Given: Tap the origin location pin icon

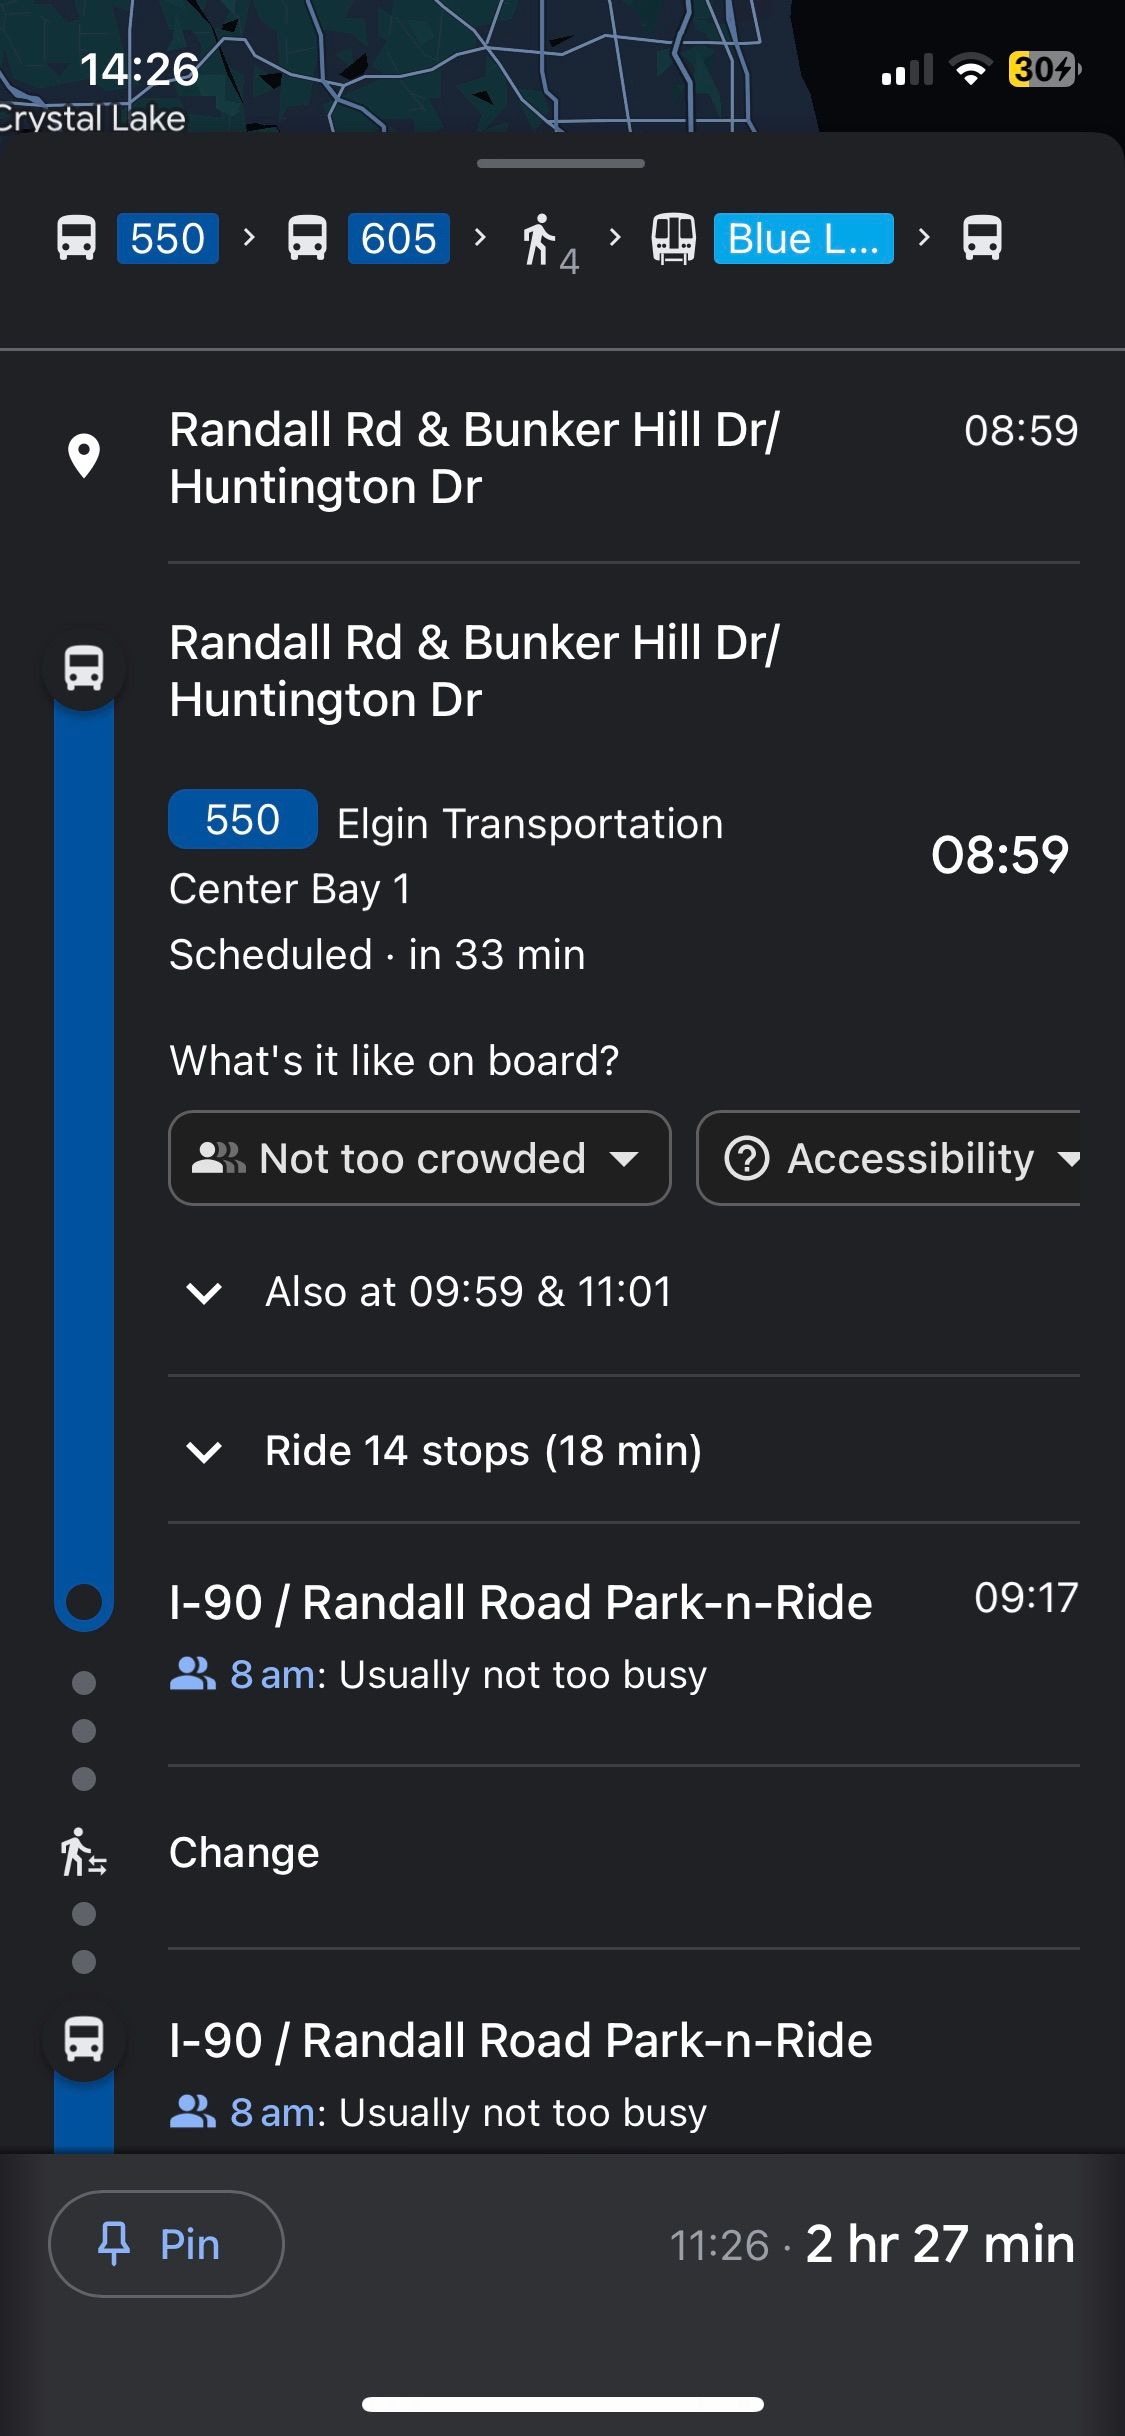Looking at the screenshot, I should tap(84, 457).
